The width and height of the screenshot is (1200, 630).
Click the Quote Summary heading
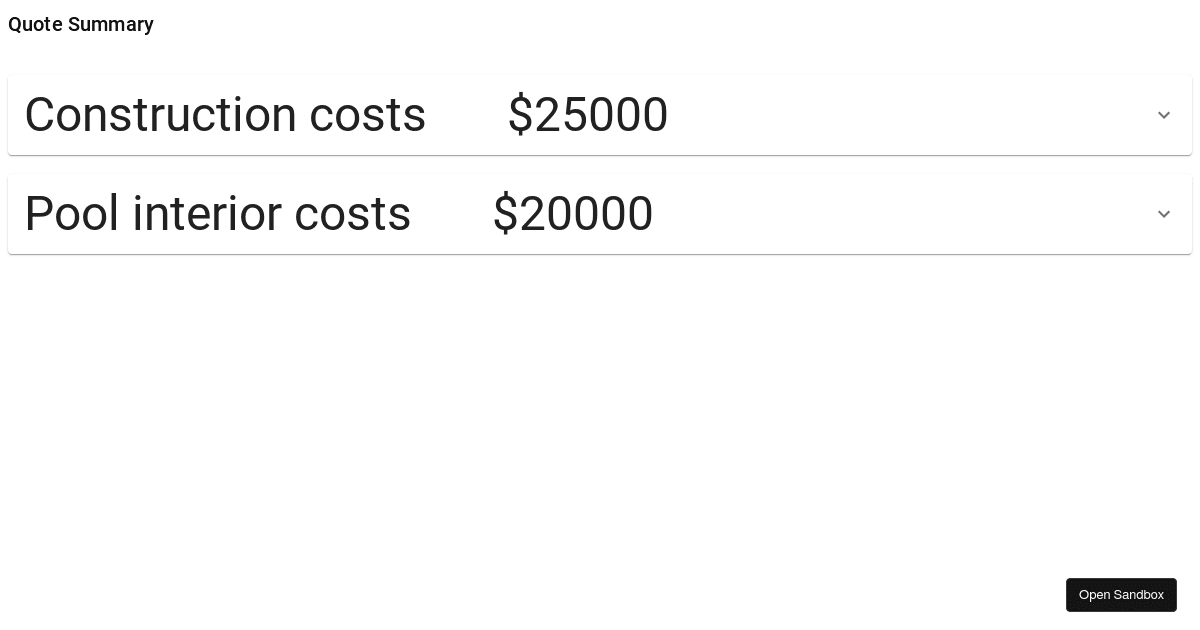click(81, 25)
